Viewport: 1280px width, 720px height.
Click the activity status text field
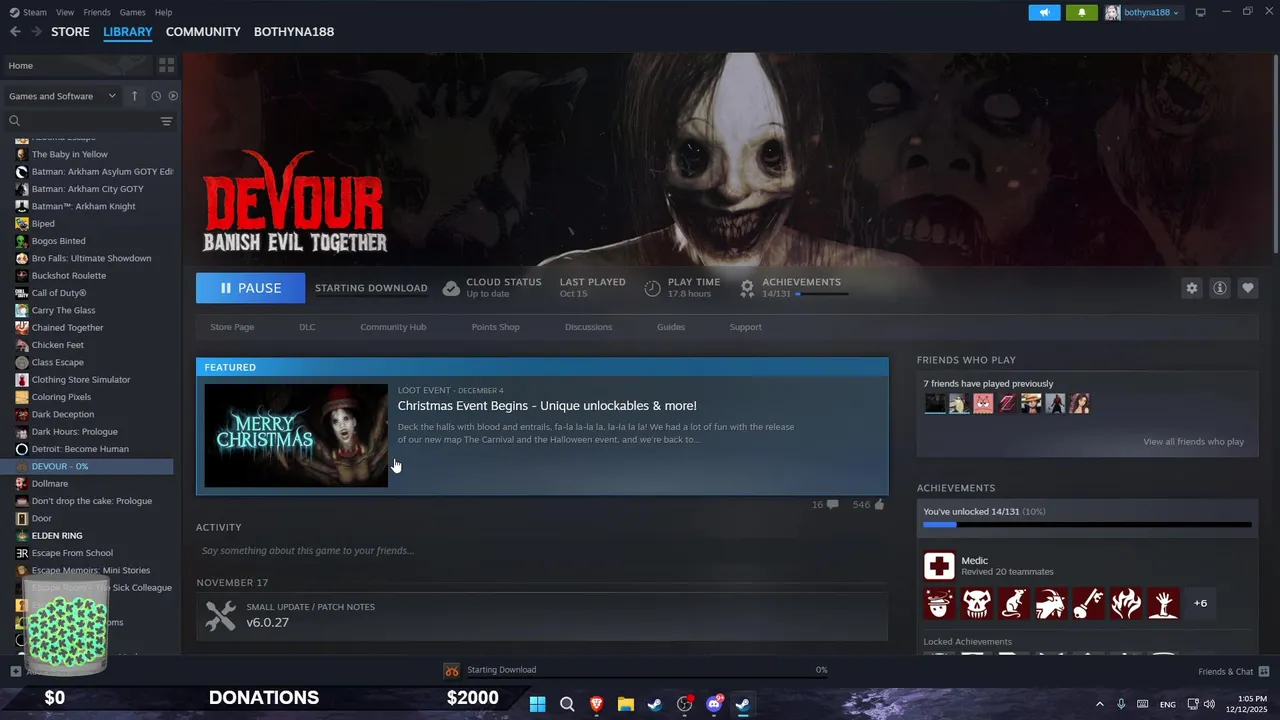coord(542,551)
